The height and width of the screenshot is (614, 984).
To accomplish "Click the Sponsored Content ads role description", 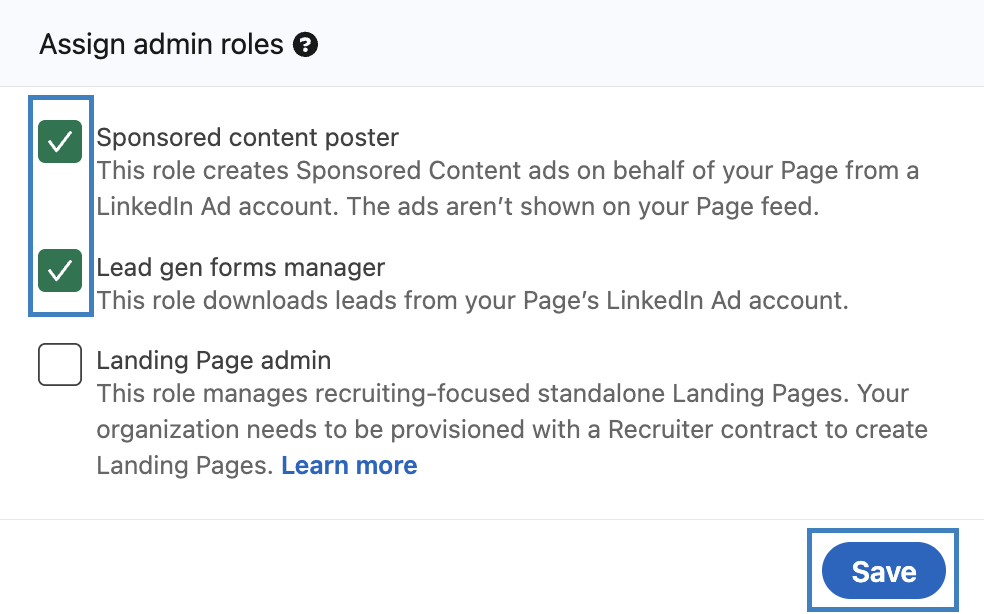I will pyautogui.click(x=507, y=188).
